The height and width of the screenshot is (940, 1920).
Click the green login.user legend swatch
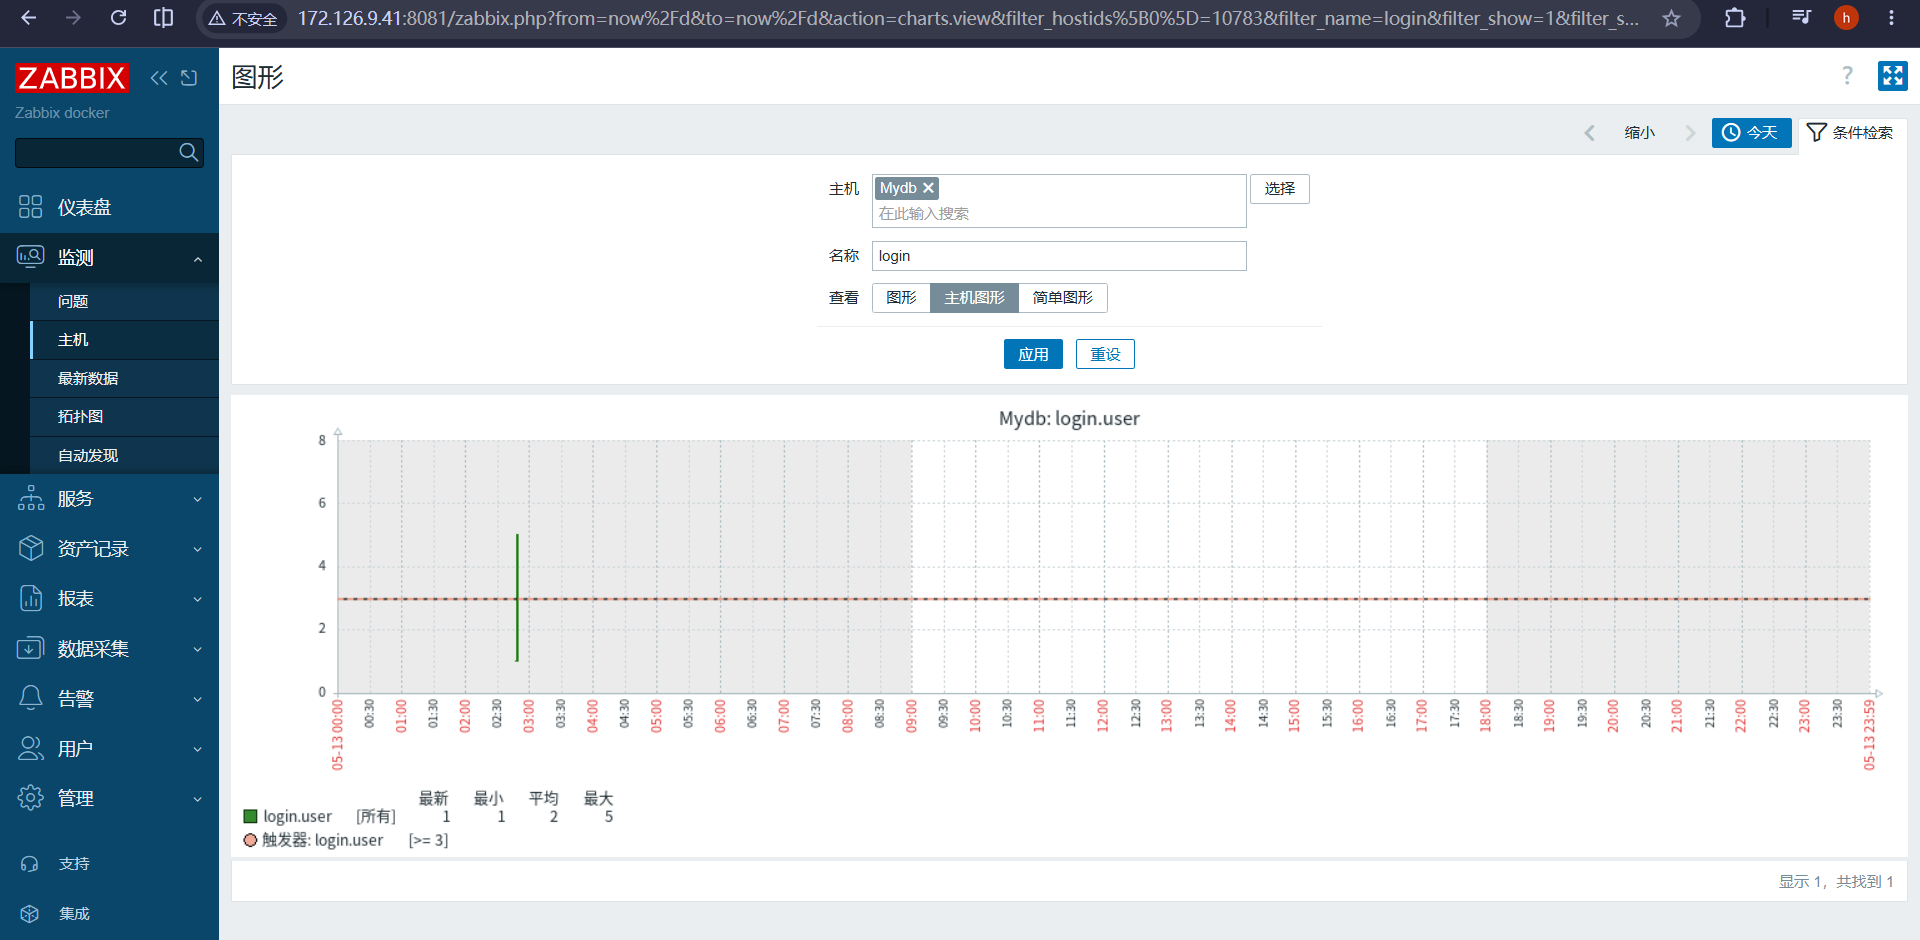pyautogui.click(x=251, y=817)
